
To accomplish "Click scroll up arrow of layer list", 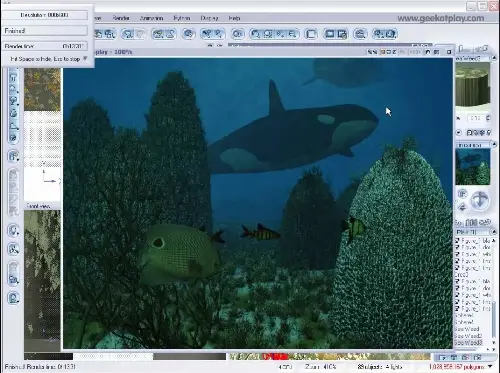I will coord(494,240).
